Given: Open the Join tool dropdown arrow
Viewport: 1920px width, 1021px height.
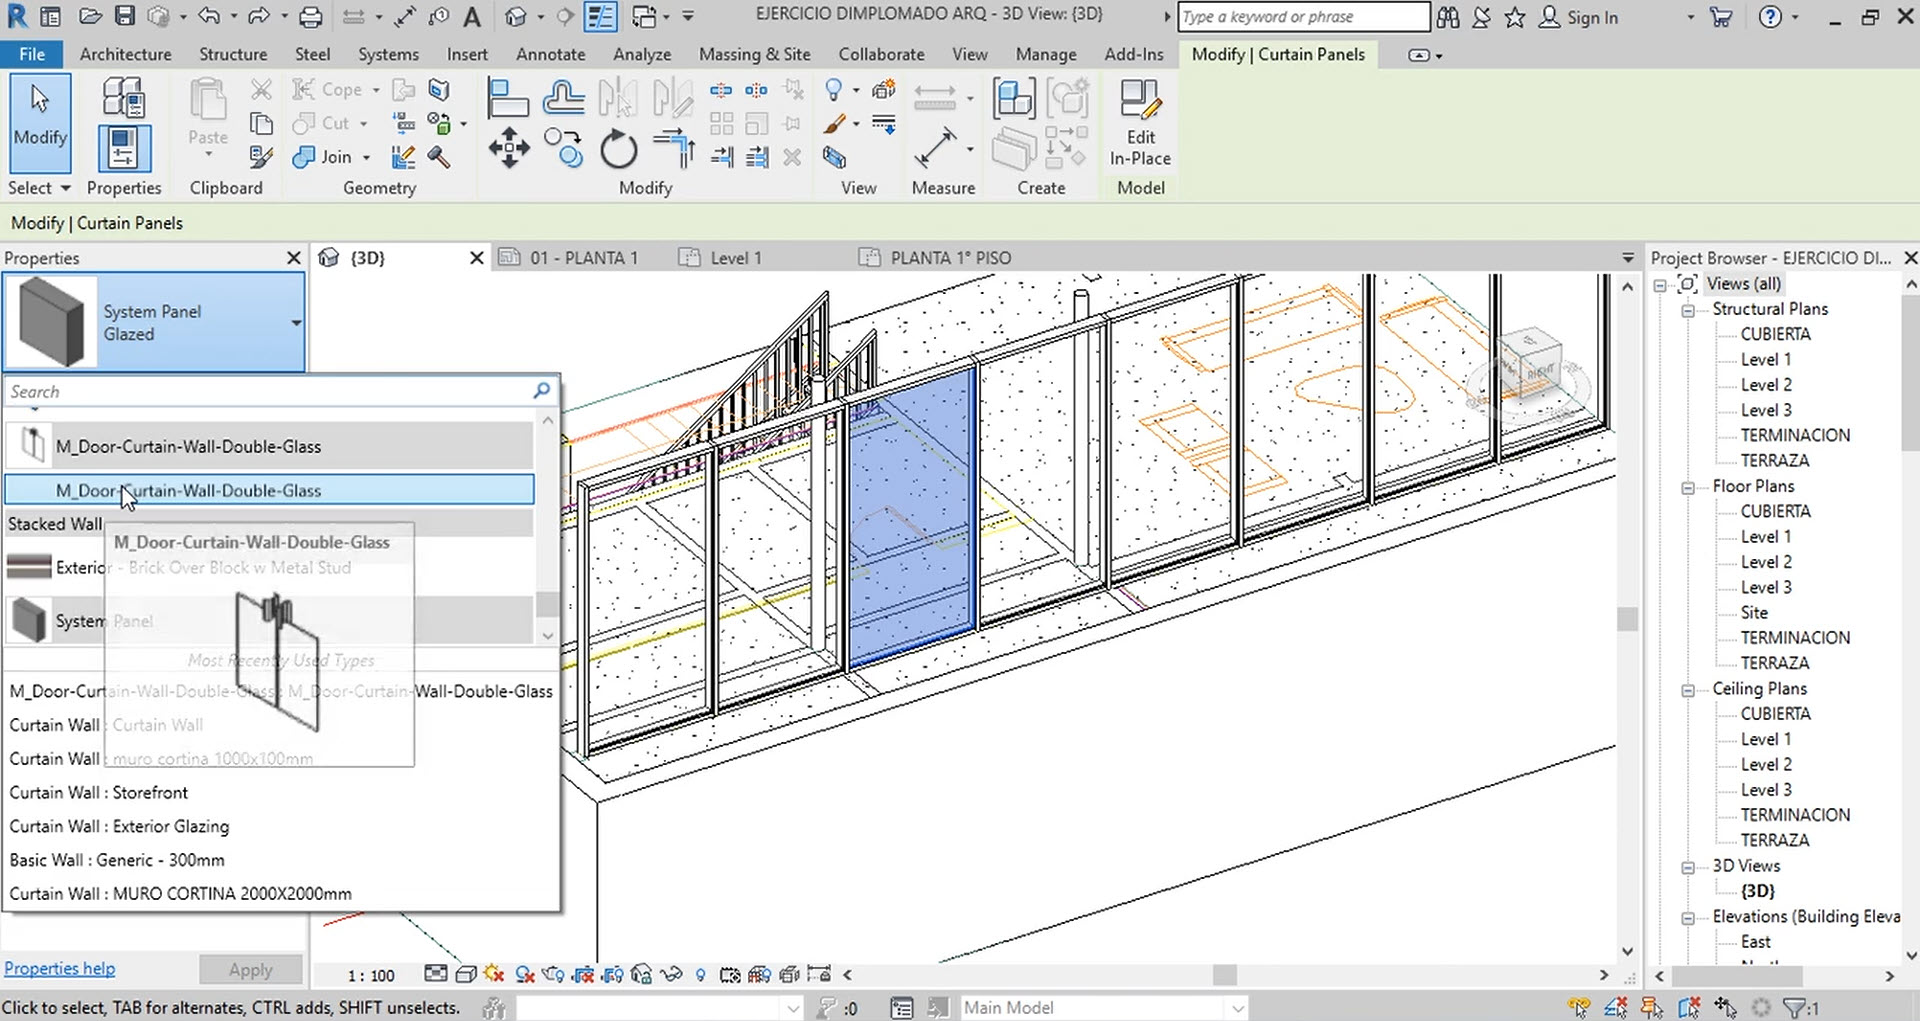Looking at the screenshot, I should [367, 158].
